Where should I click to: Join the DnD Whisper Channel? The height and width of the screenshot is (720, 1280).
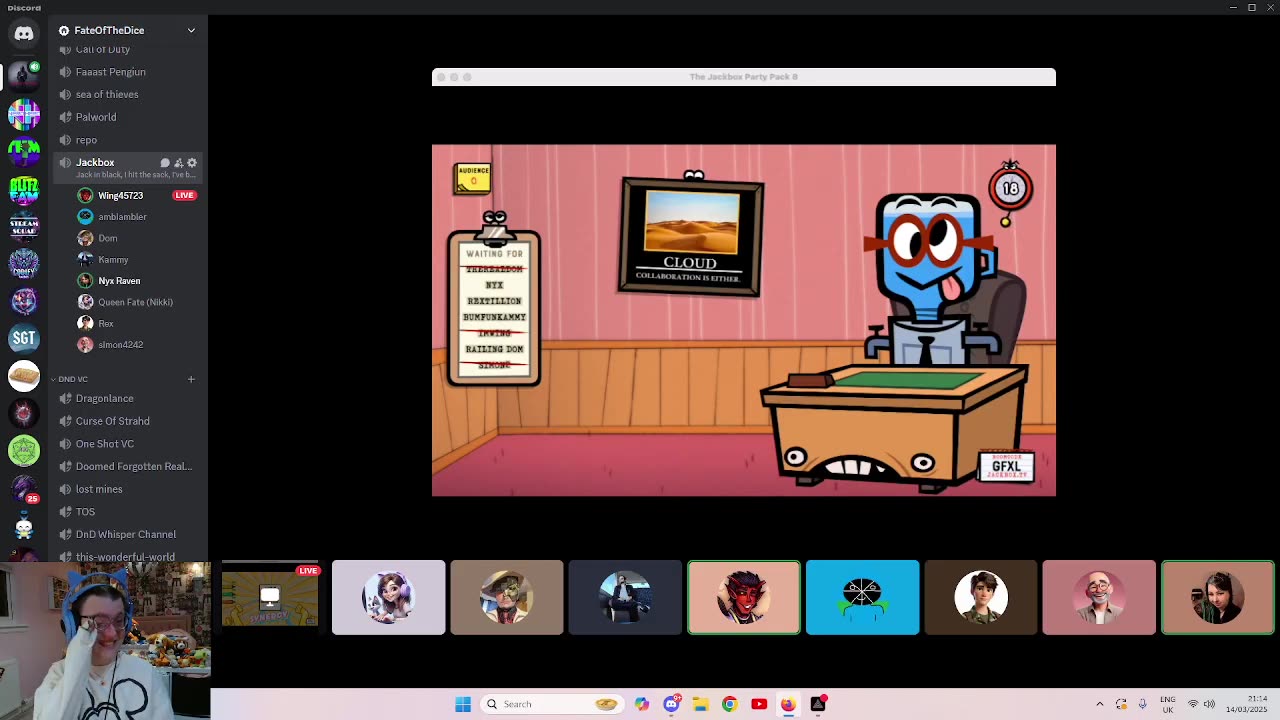[x=128, y=534]
